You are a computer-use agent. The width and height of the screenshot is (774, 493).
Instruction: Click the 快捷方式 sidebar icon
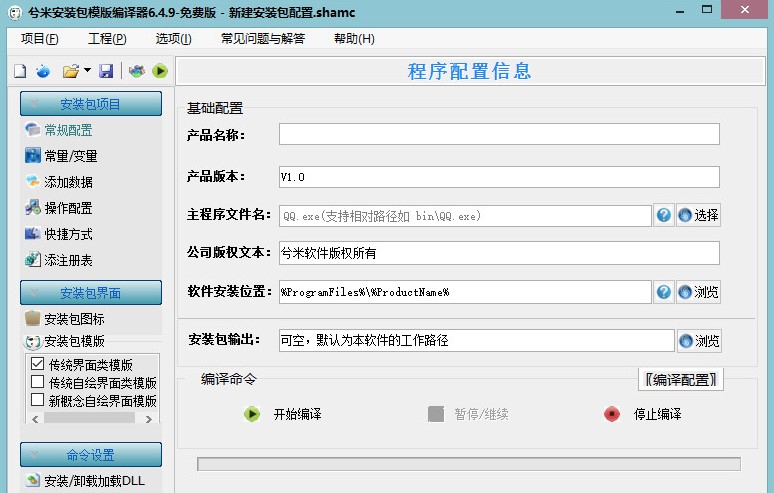point(33,233)
